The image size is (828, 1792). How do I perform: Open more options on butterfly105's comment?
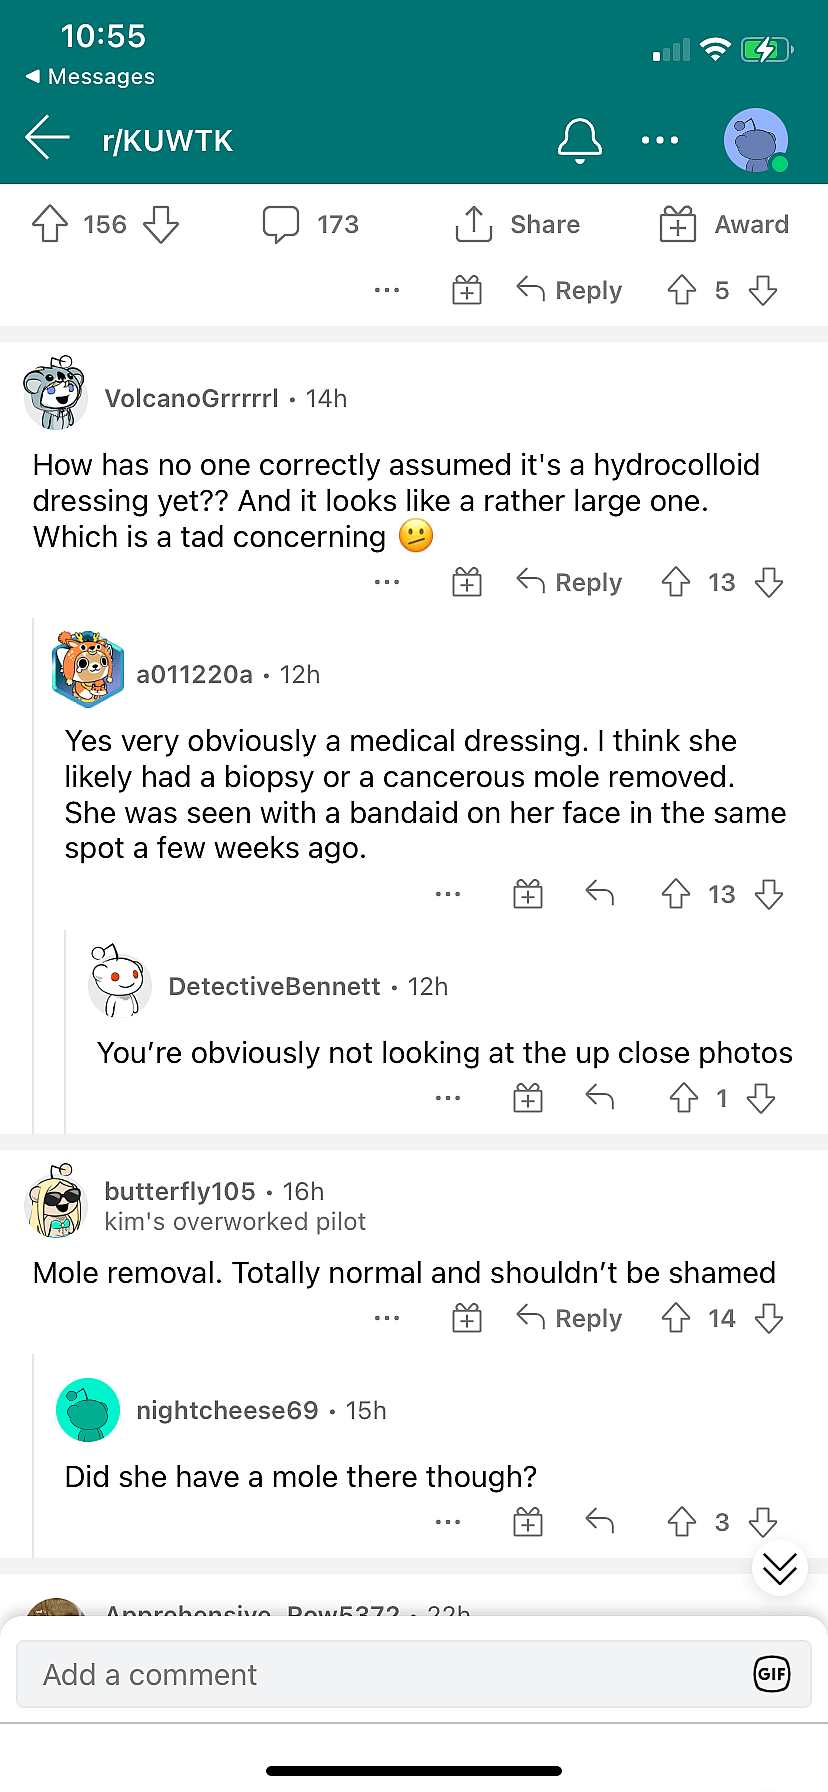point(387,1318)
